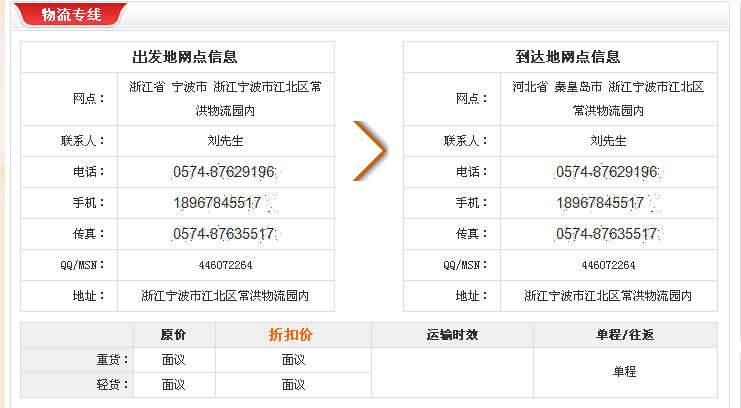The height and width of the screenshot is (408, 741).
Task: Click contact 刘先生 in the 到达地 table
Action: 608,140
